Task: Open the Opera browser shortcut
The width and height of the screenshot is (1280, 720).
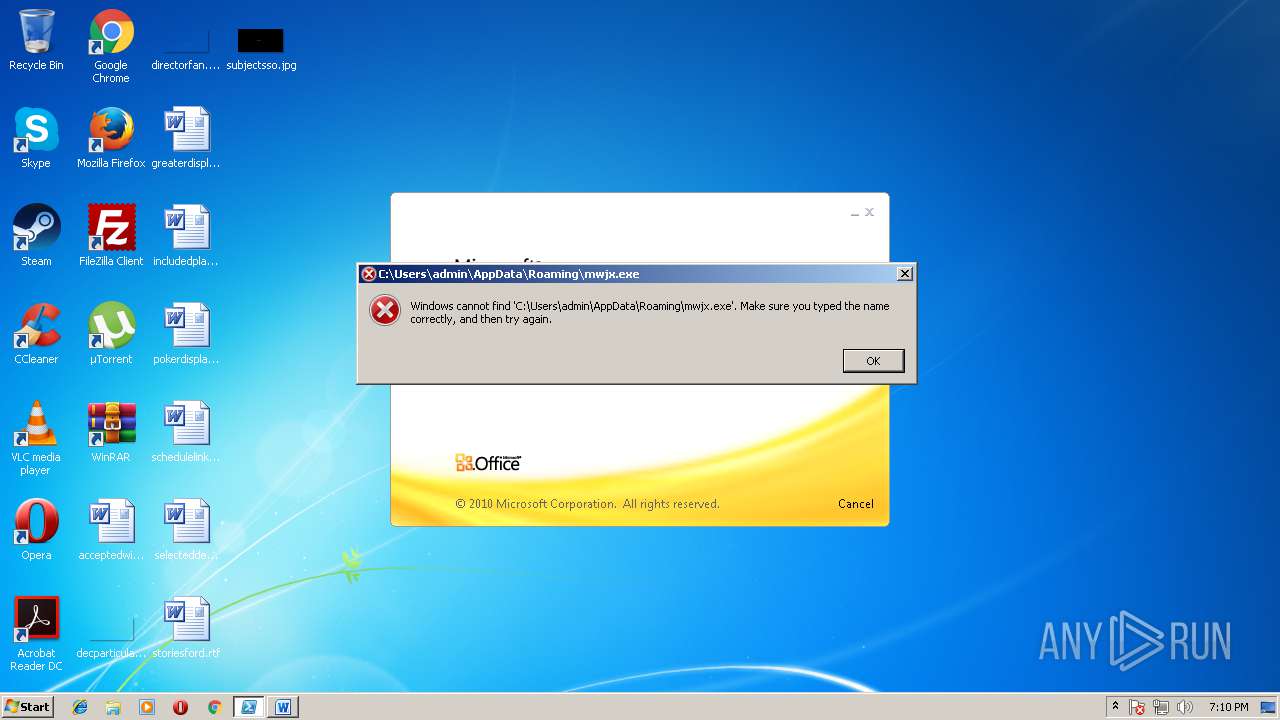Action: pos(36,530)
